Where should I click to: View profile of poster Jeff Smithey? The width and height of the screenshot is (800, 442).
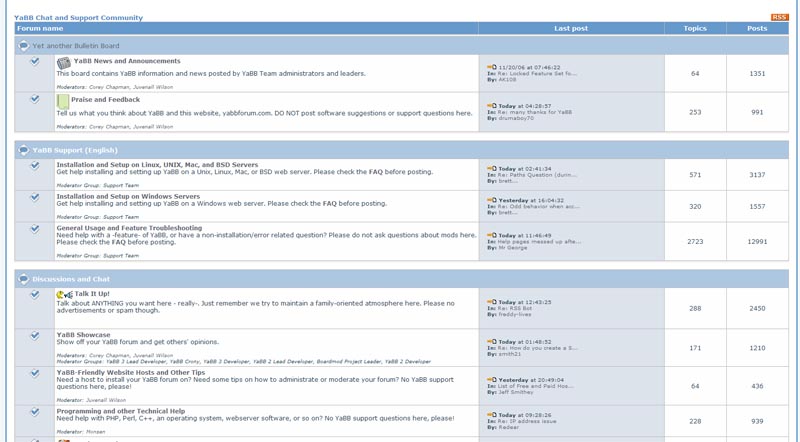(x=515, y=392)
